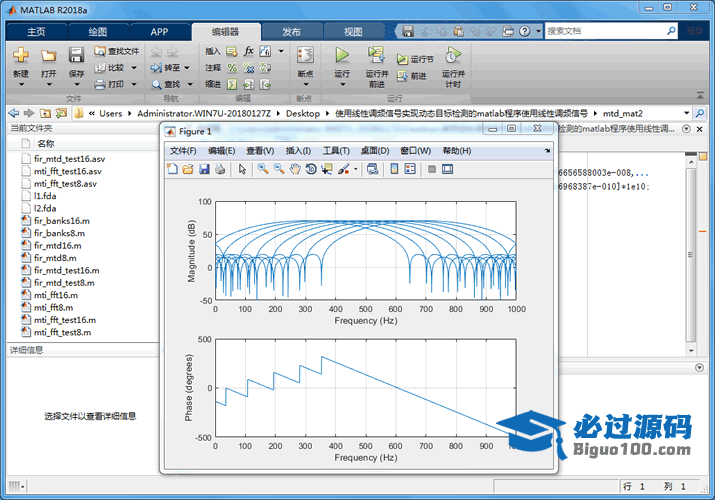Click the New (新建) file icon

[x=21, y=55]
